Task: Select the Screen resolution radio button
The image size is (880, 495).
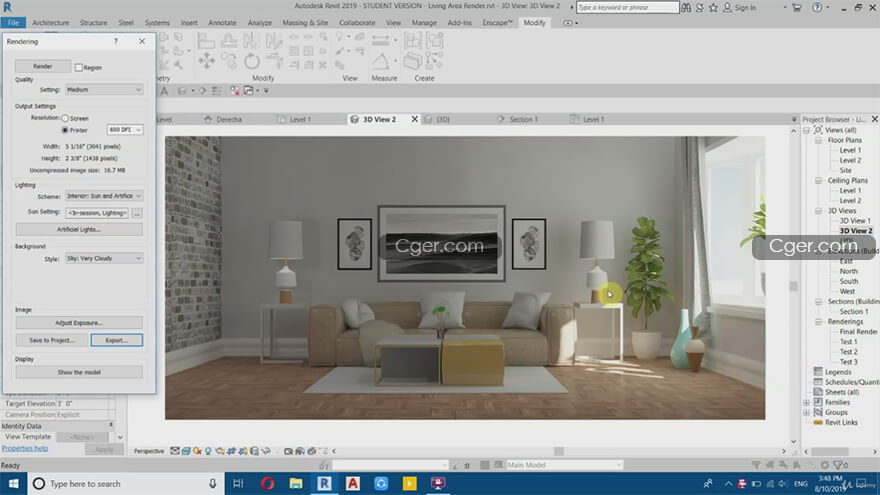Action: [65, 118]
